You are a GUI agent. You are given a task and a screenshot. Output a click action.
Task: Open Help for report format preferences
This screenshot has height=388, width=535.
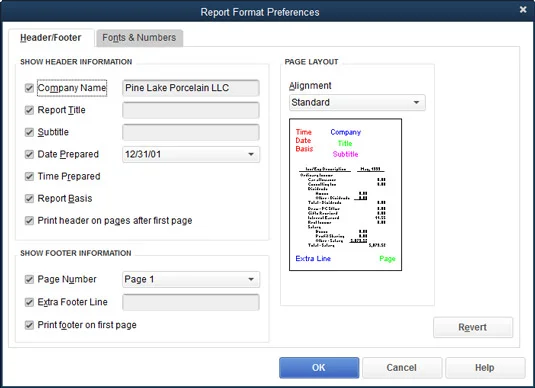tap(485, 368)
